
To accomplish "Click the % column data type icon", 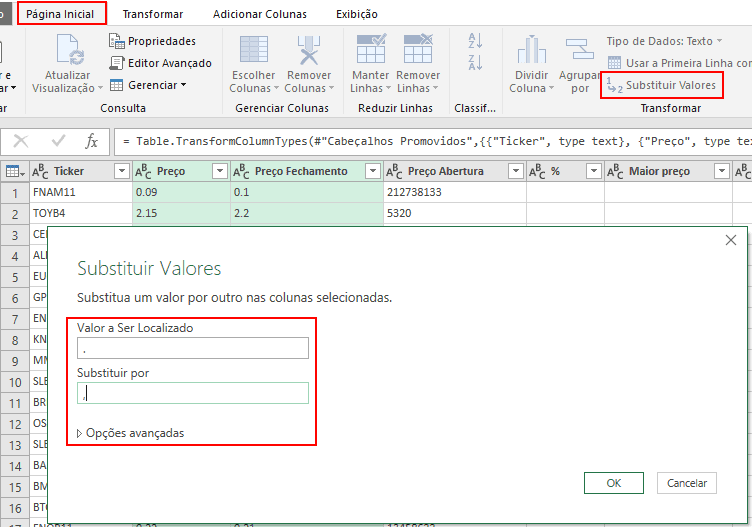I will [x=537, y=171].
